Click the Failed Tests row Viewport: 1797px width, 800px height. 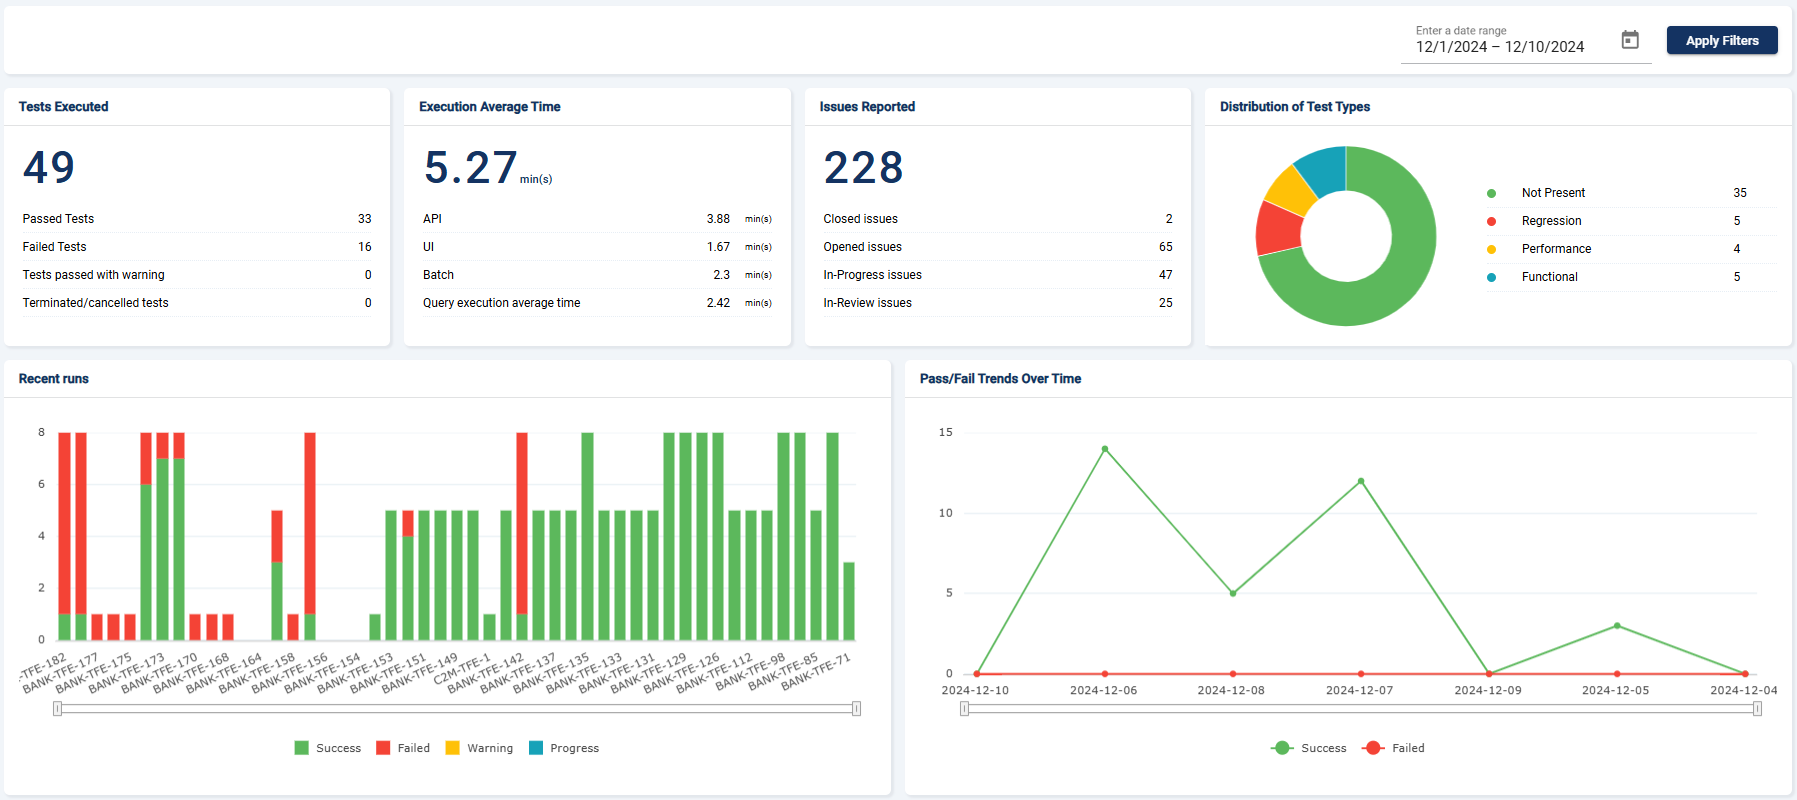tap(196, 247)
